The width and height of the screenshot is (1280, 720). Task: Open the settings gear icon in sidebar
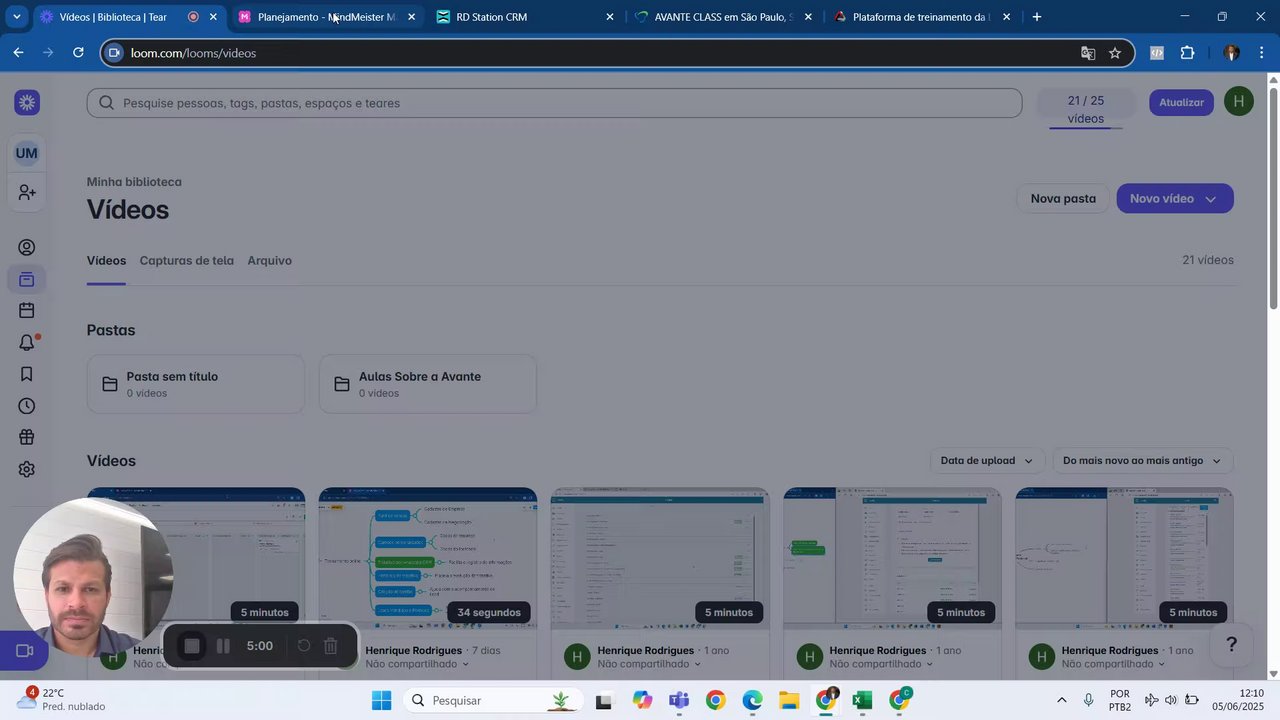27,469
